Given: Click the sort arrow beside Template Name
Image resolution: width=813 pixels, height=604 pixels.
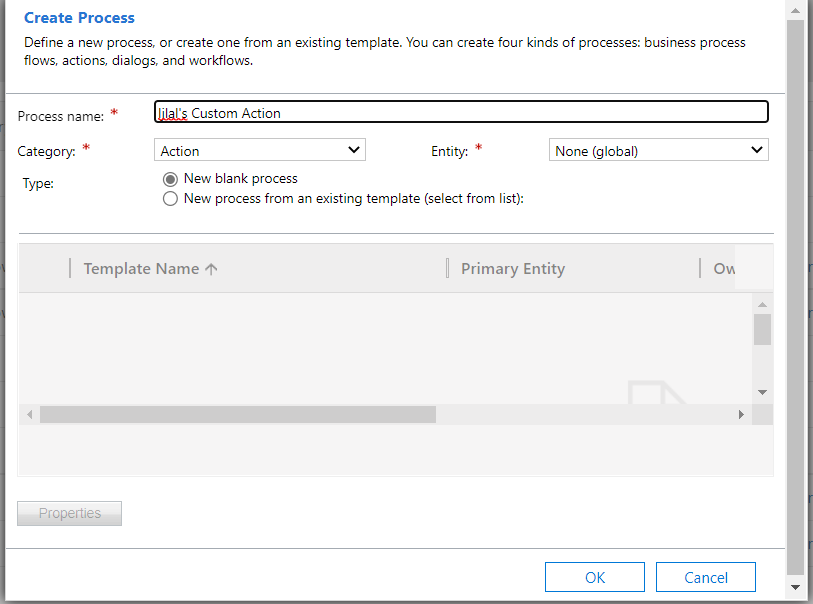Looking at the screenshot, I should tap(211, 269).
